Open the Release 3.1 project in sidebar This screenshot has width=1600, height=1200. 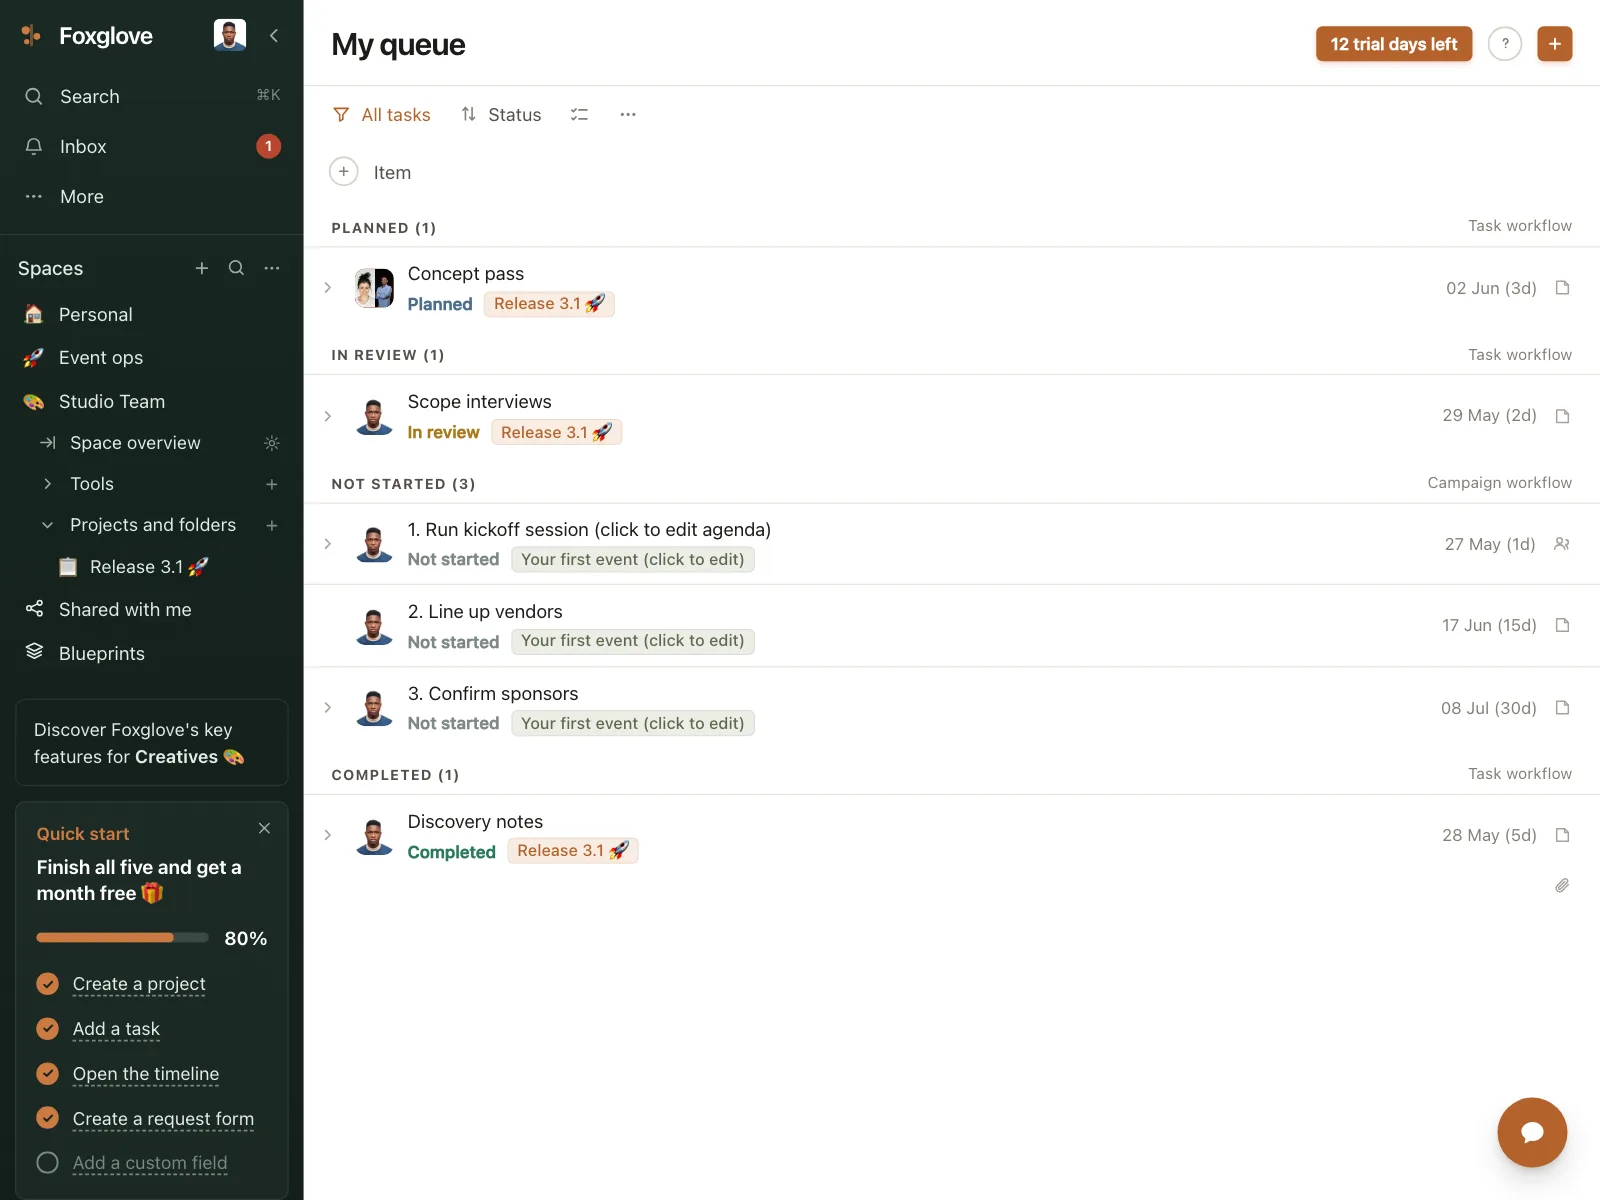150,567
